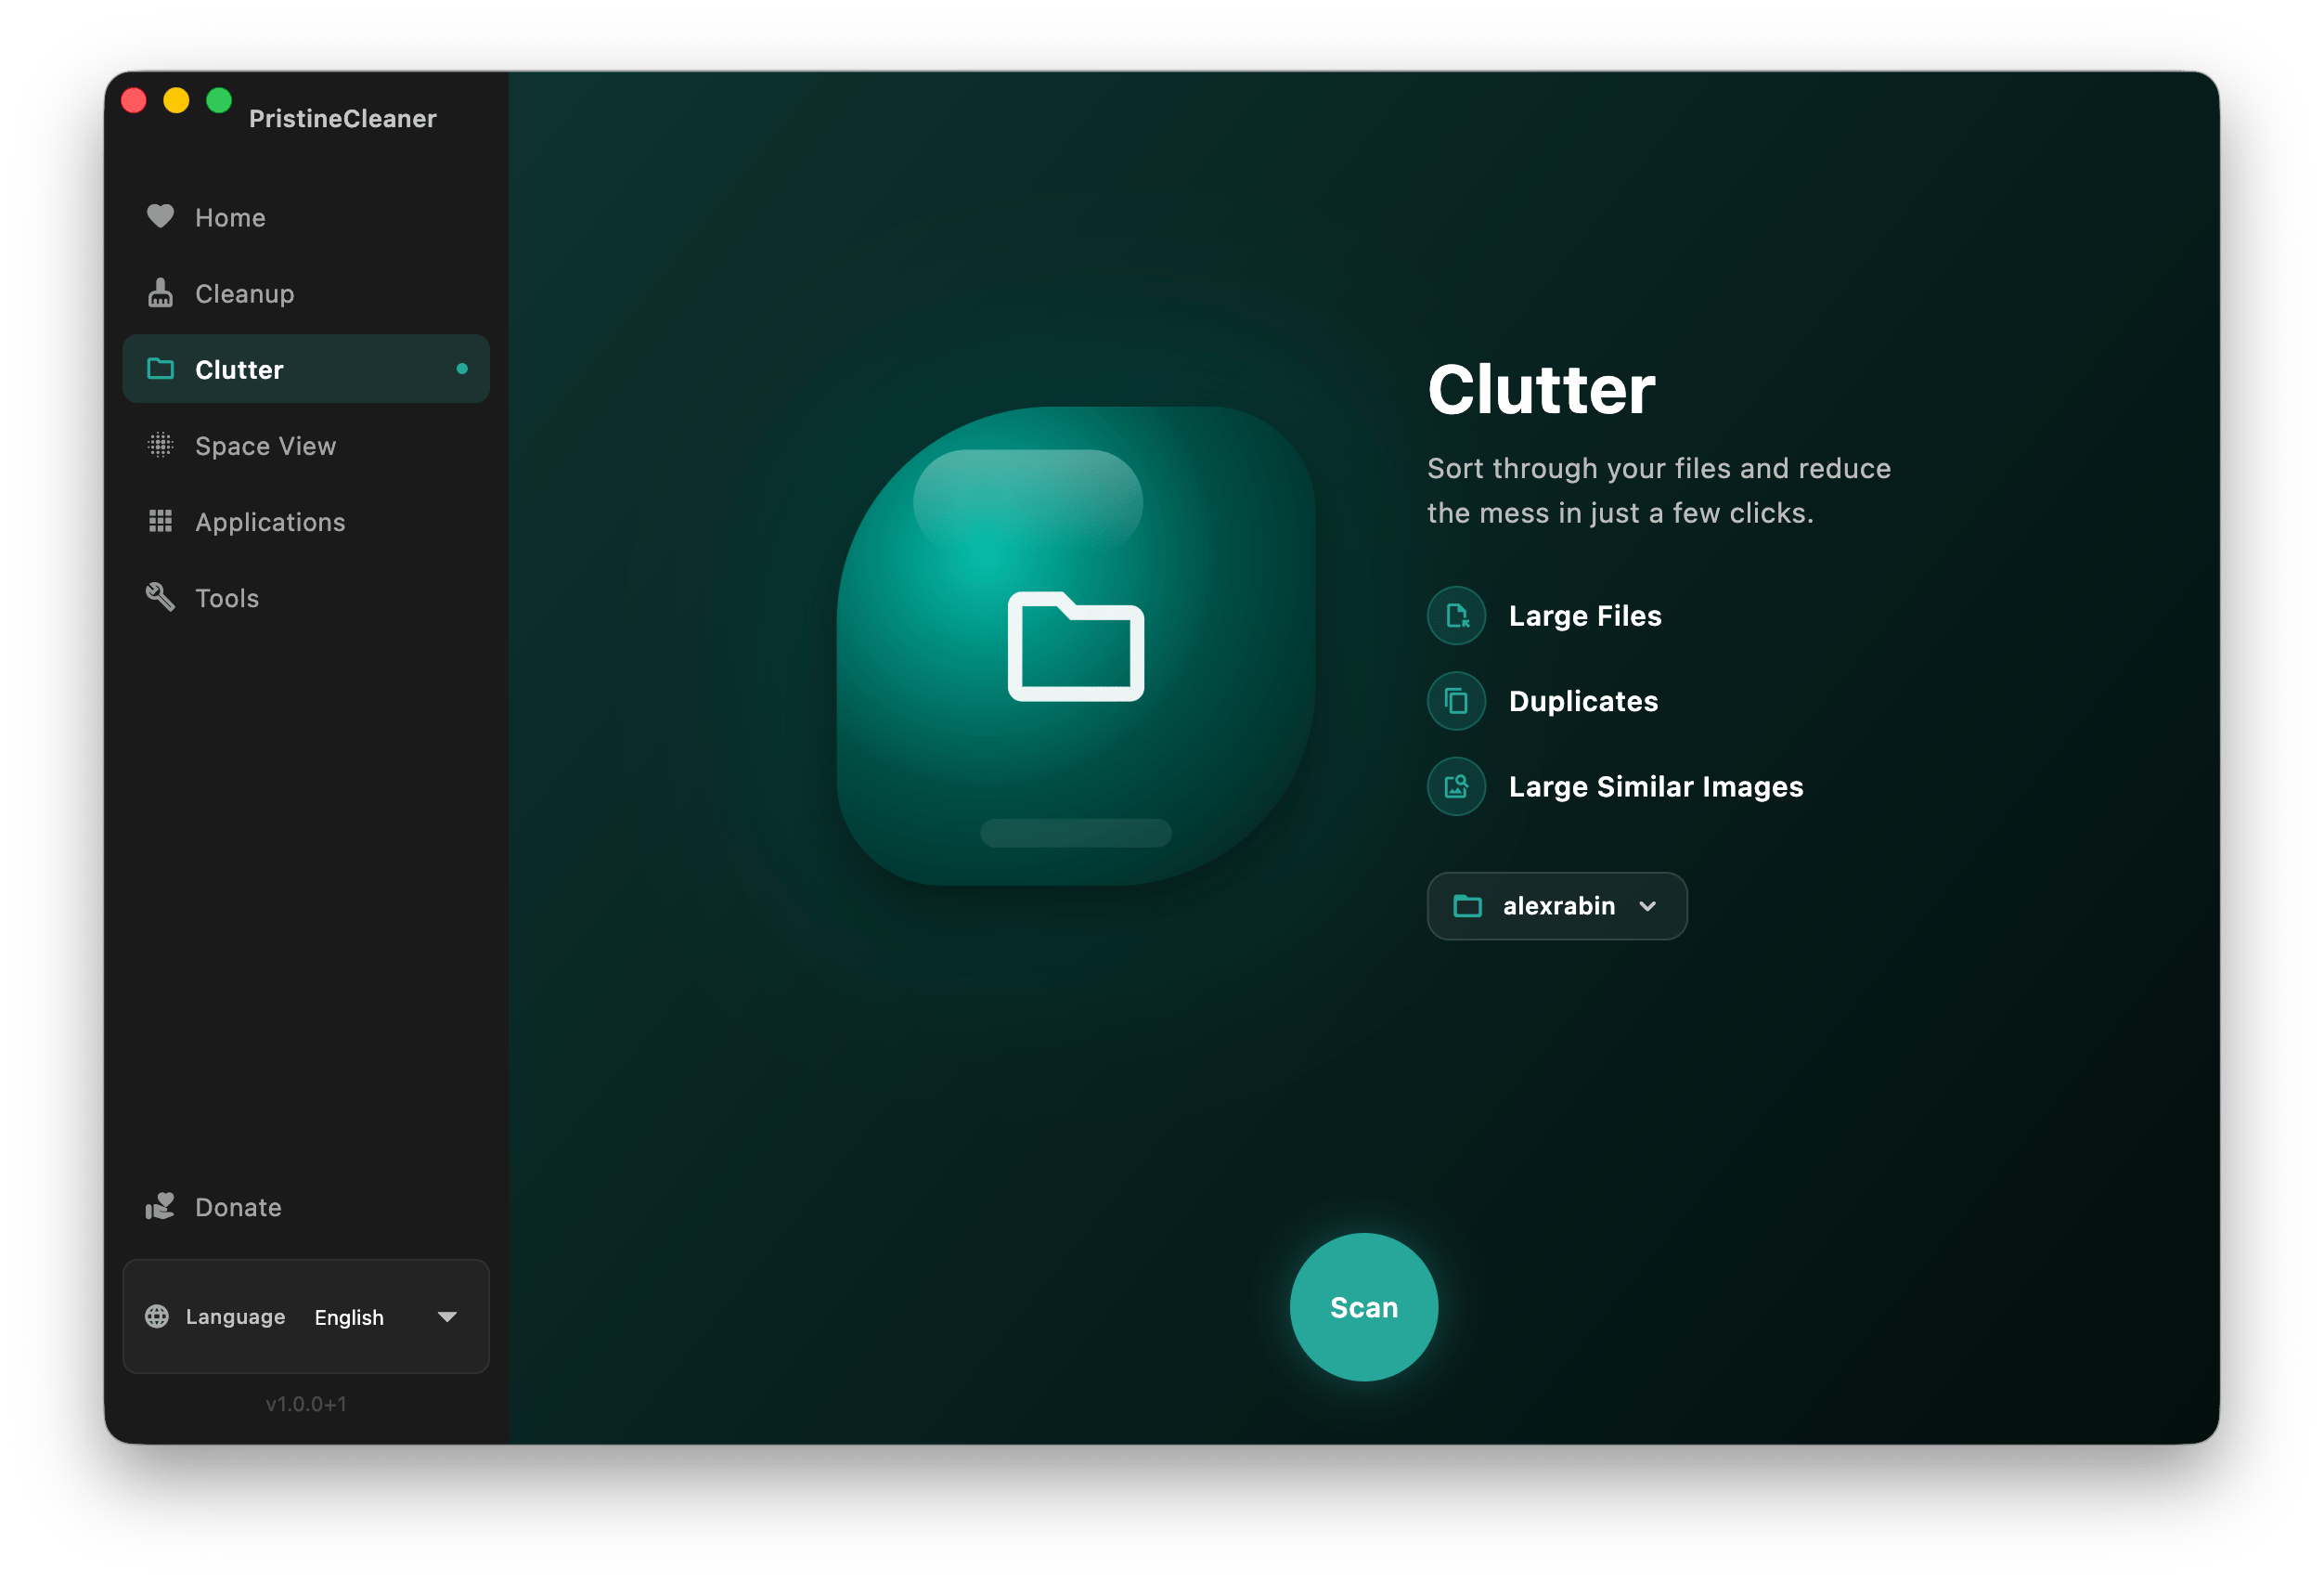Click the Clutter heading

click(1541, 389)
